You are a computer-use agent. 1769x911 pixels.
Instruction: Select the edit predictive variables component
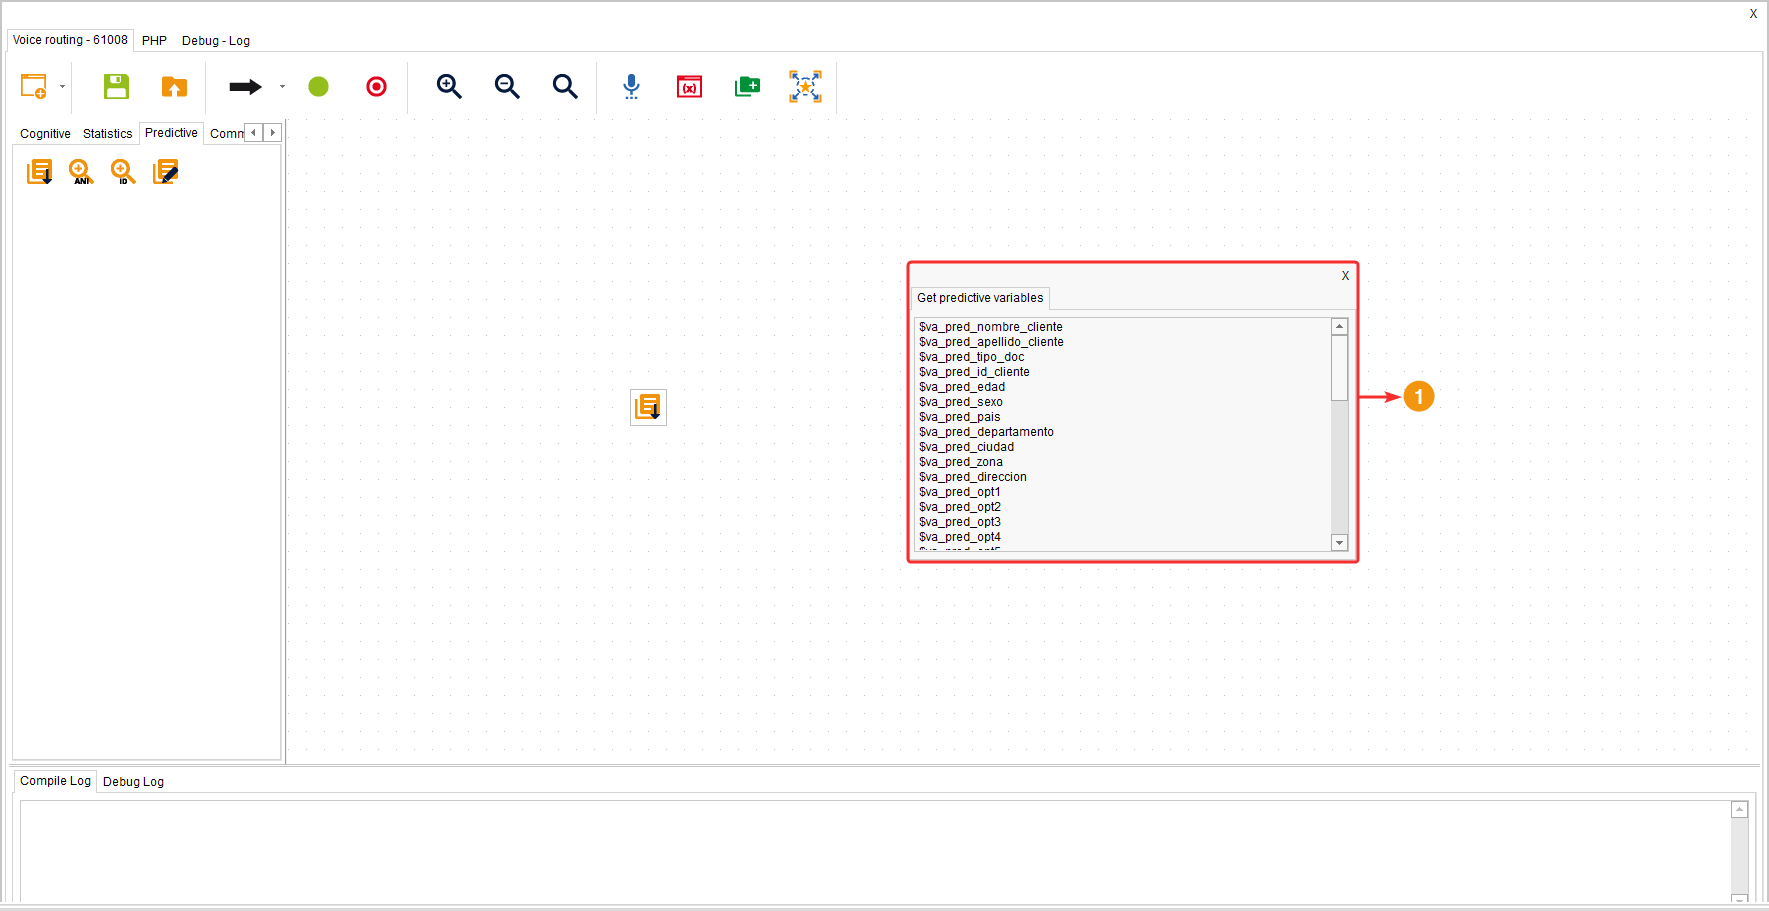coord(165,172)
